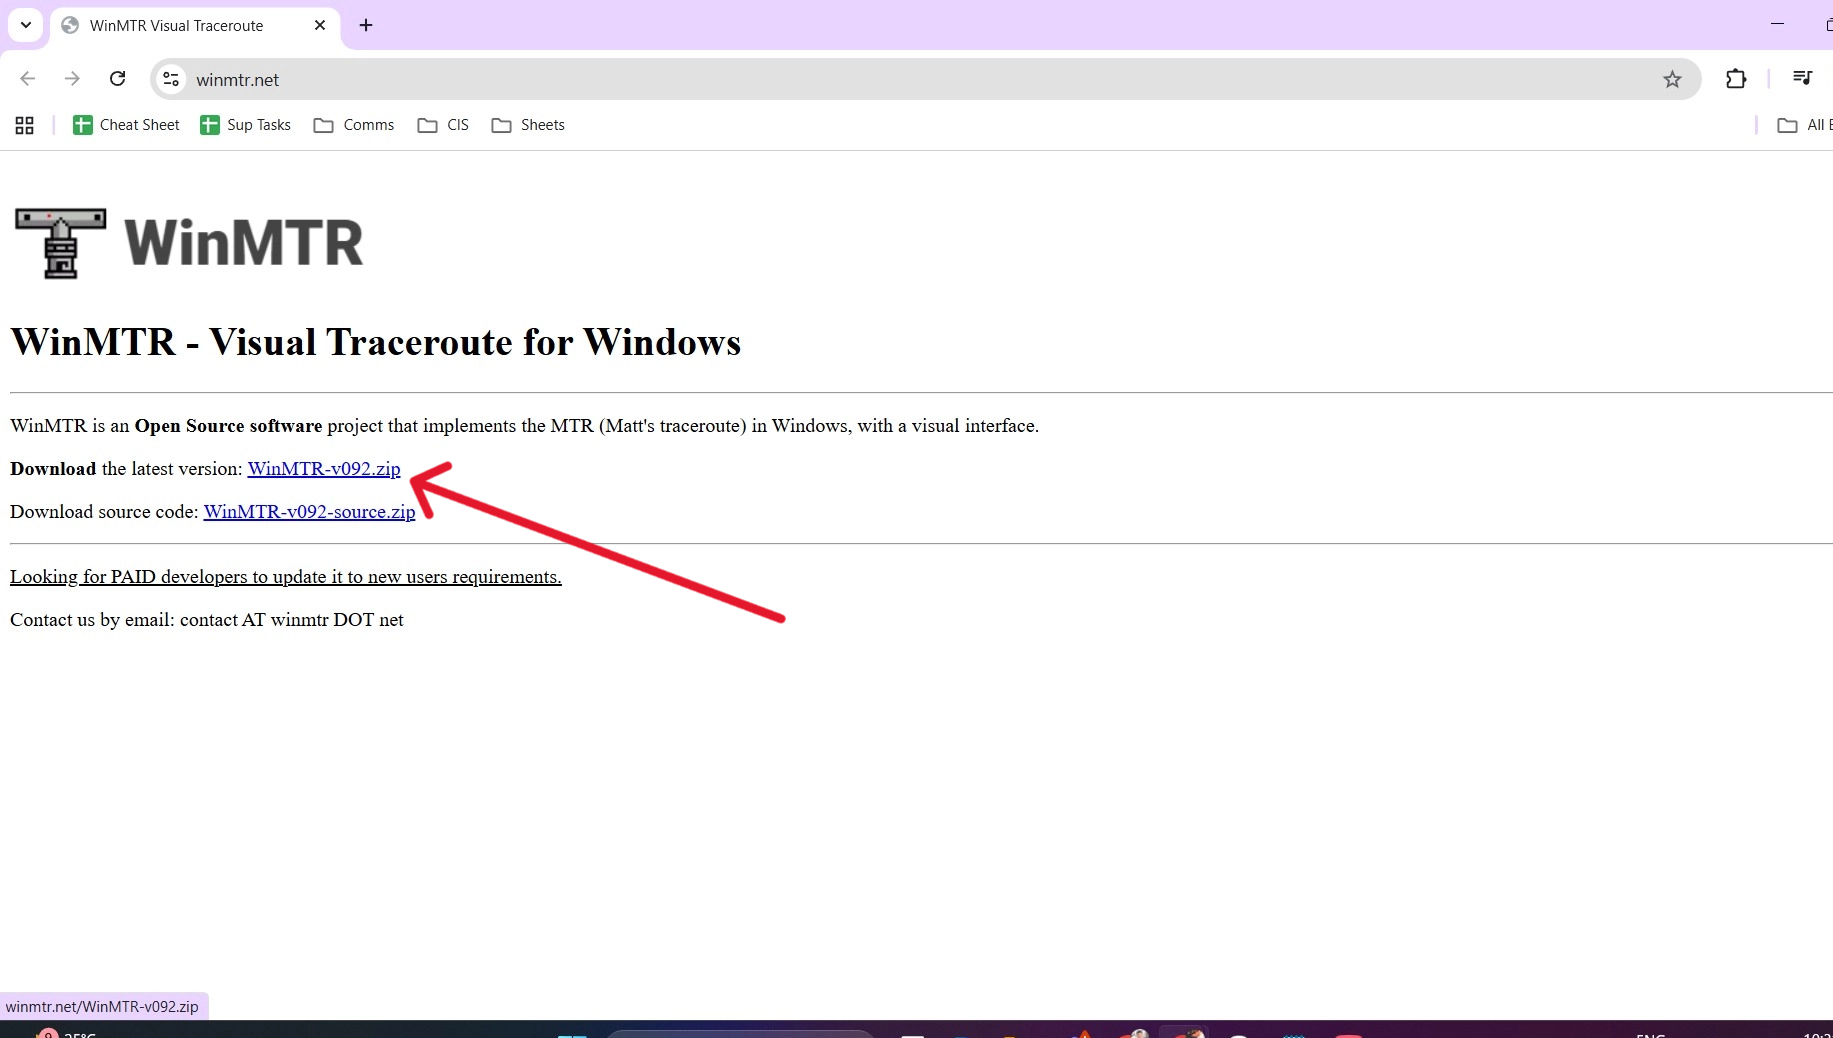Viewport: 1833px width, 1038px height.
Task: Toggle bookmarking with the star icon
Action: pyautogui.click(x=1671, y=78)
